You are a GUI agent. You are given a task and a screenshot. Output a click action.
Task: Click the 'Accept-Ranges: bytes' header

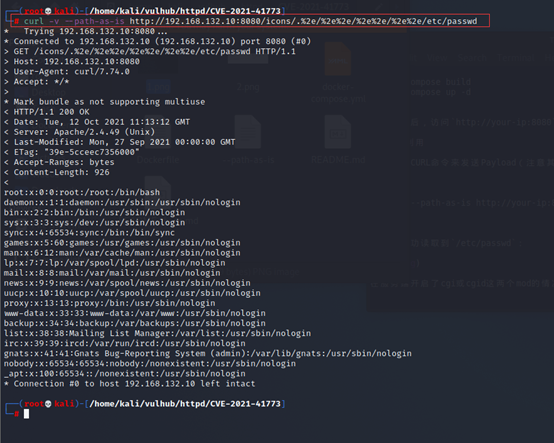tap(59, 162)
